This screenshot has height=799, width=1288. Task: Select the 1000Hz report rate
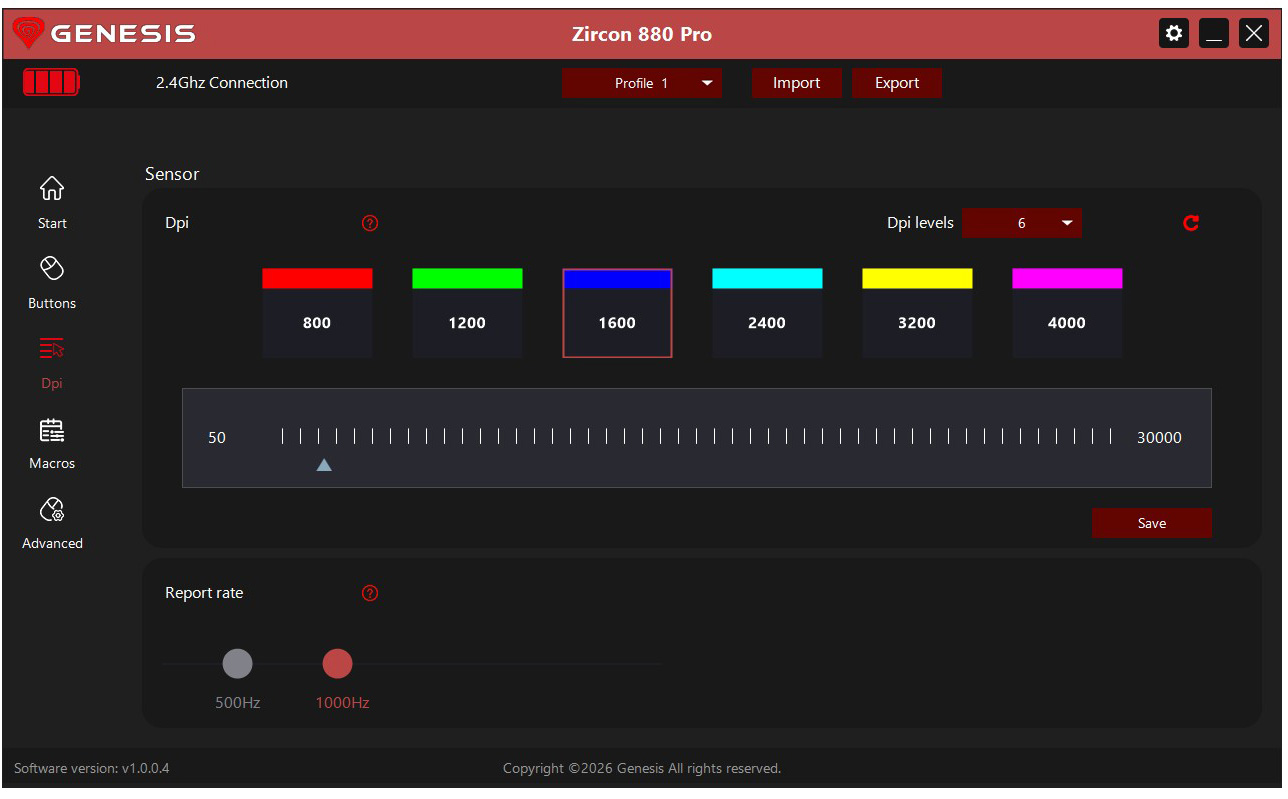tap(337, 663)
